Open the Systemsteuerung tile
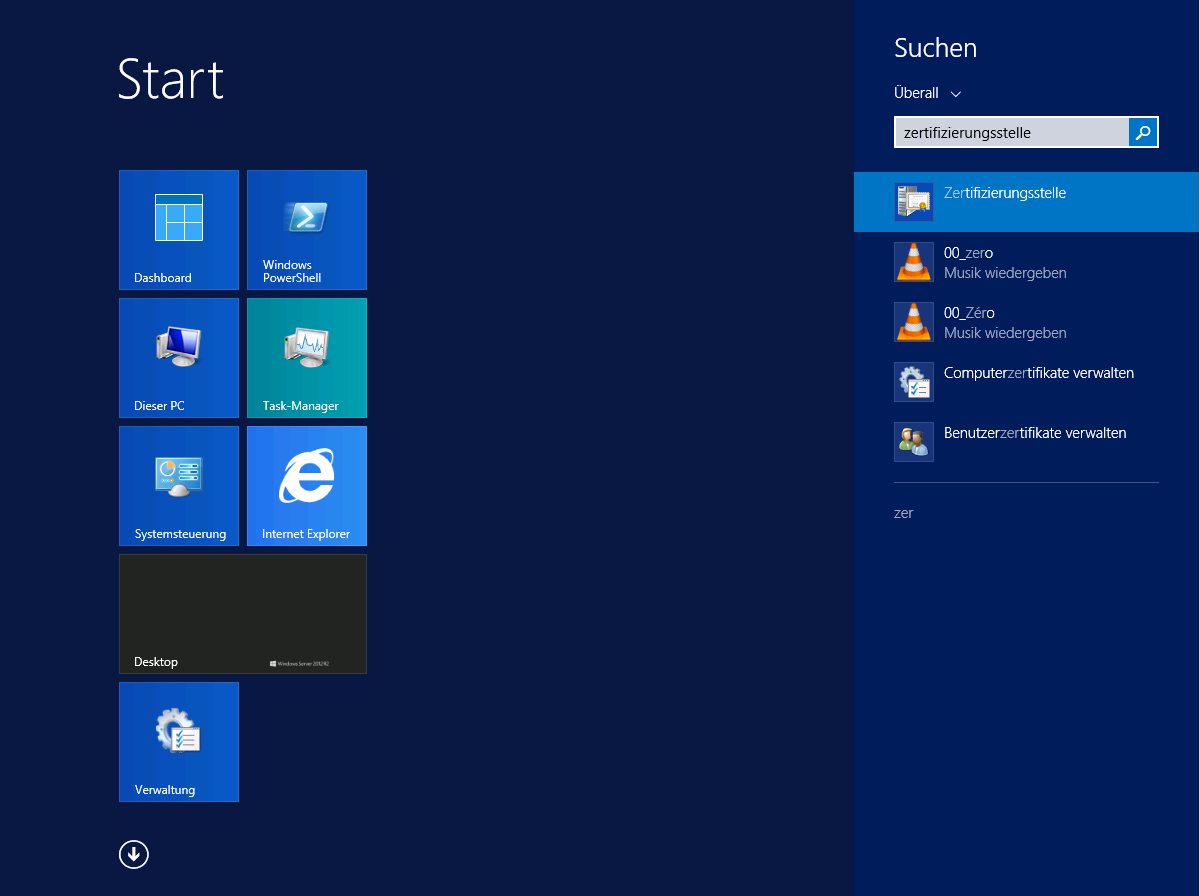1200x896 pixels. pos(179,485)
